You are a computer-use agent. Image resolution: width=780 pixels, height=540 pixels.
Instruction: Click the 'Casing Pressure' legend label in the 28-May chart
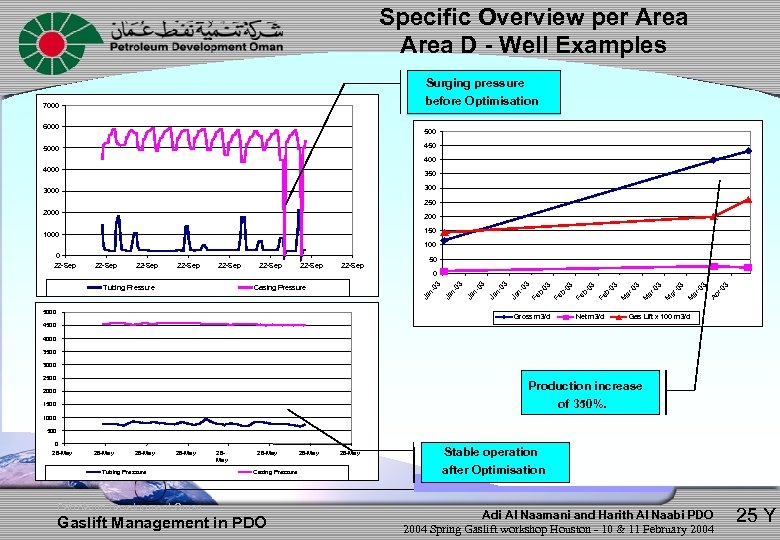click(x=275, y=472)
